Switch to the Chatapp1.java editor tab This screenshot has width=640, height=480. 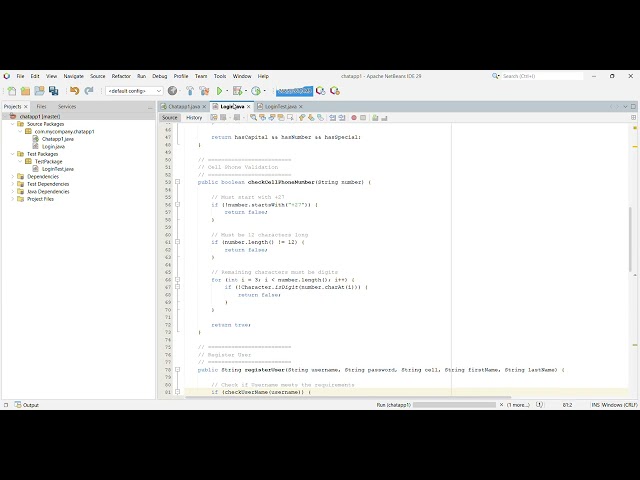[x=183, y=107]
